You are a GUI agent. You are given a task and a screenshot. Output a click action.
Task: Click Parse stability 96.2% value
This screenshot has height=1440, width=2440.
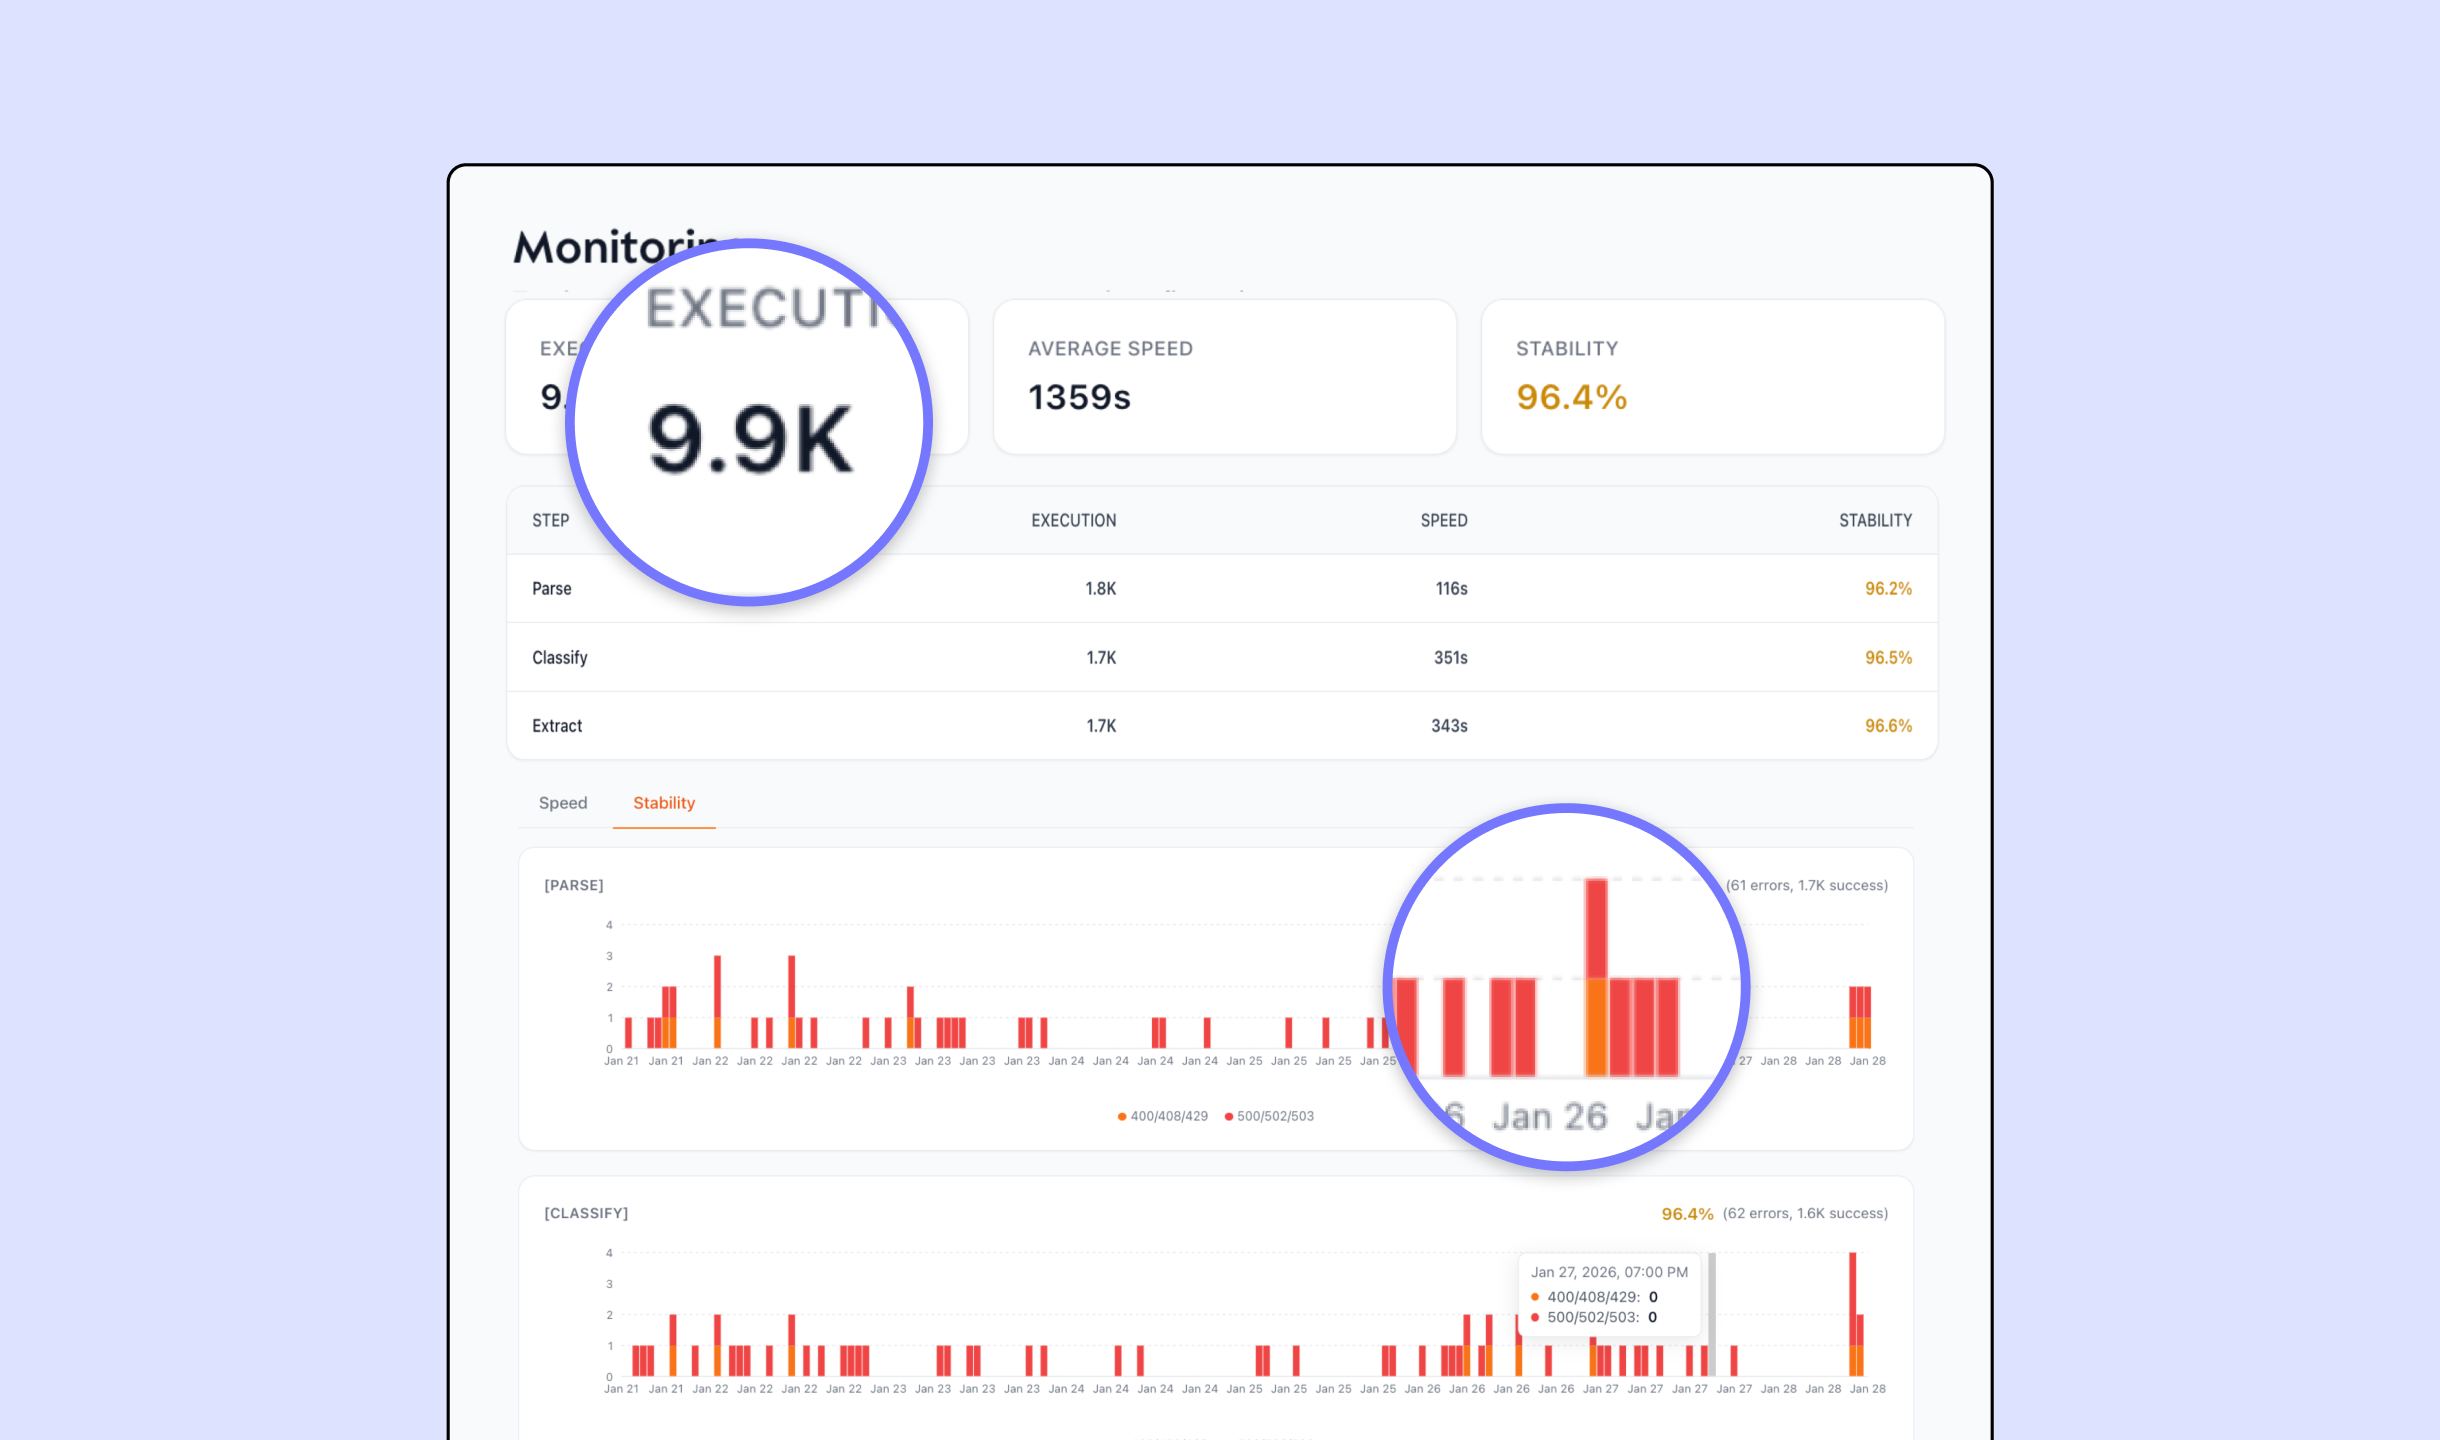tap(1887, 589)
